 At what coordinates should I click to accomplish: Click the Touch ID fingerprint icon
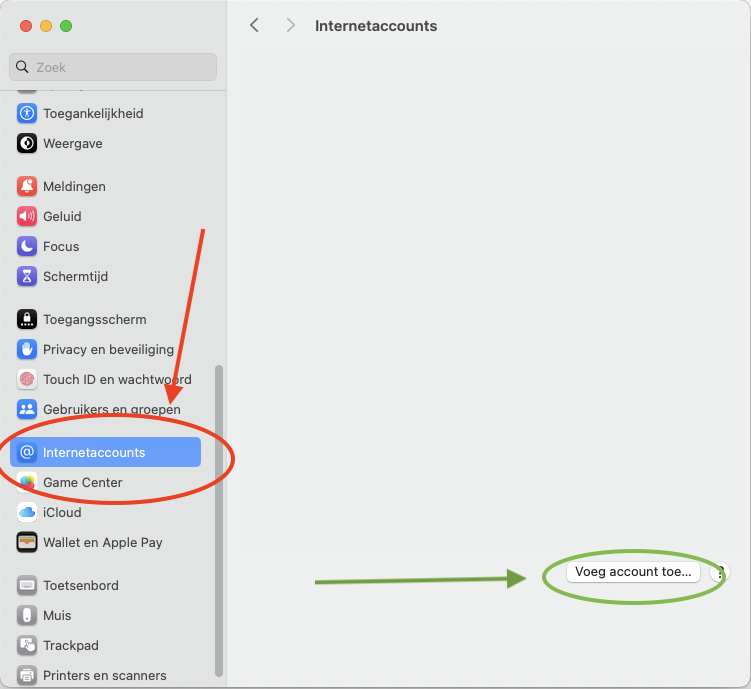click(x=27, y=379)
